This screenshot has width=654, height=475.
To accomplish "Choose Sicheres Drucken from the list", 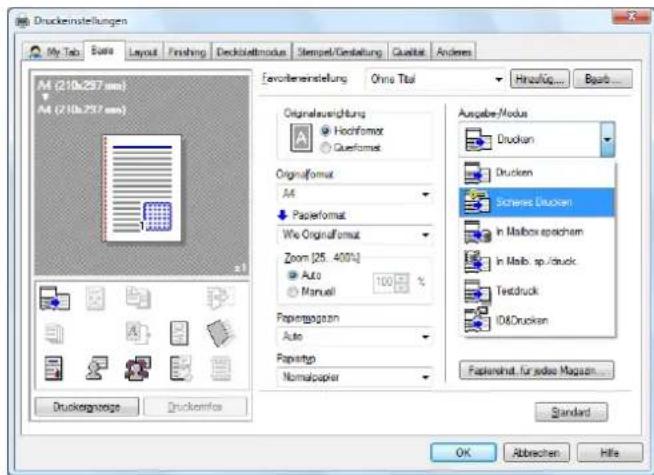I will click(537, 202).
